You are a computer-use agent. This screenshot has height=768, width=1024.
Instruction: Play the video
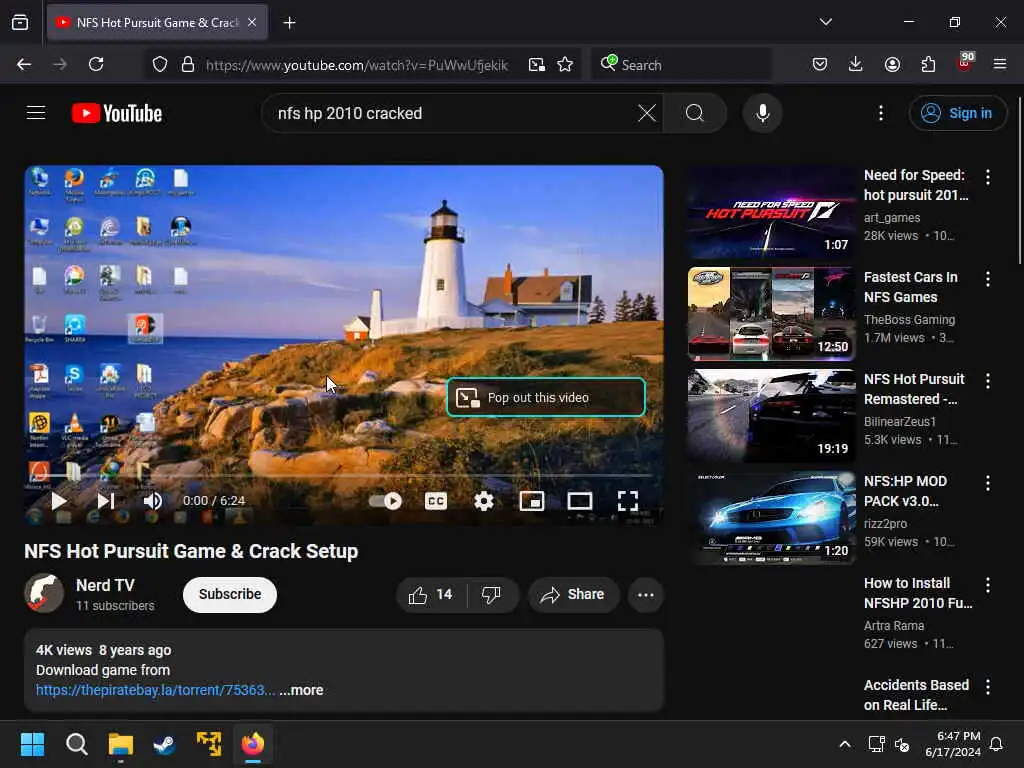point(59,501)
